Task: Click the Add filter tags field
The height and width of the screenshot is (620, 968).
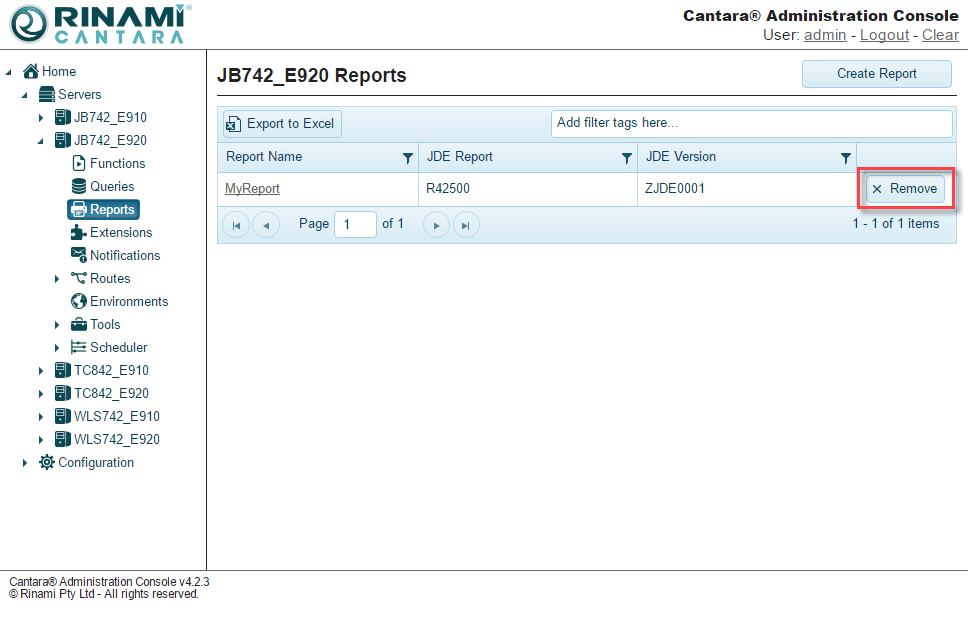Action: coord(751,123)
